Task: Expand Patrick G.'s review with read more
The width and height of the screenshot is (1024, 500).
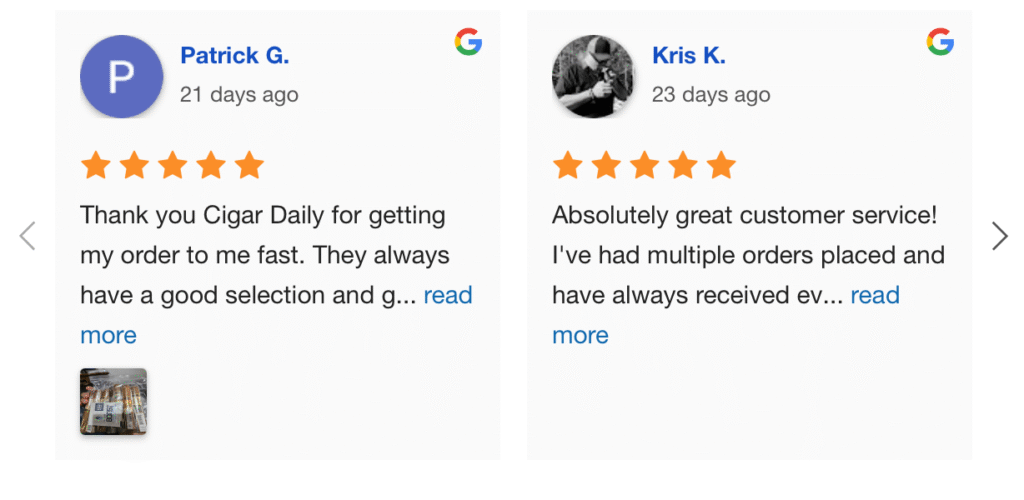Action: tap(447, 296)
